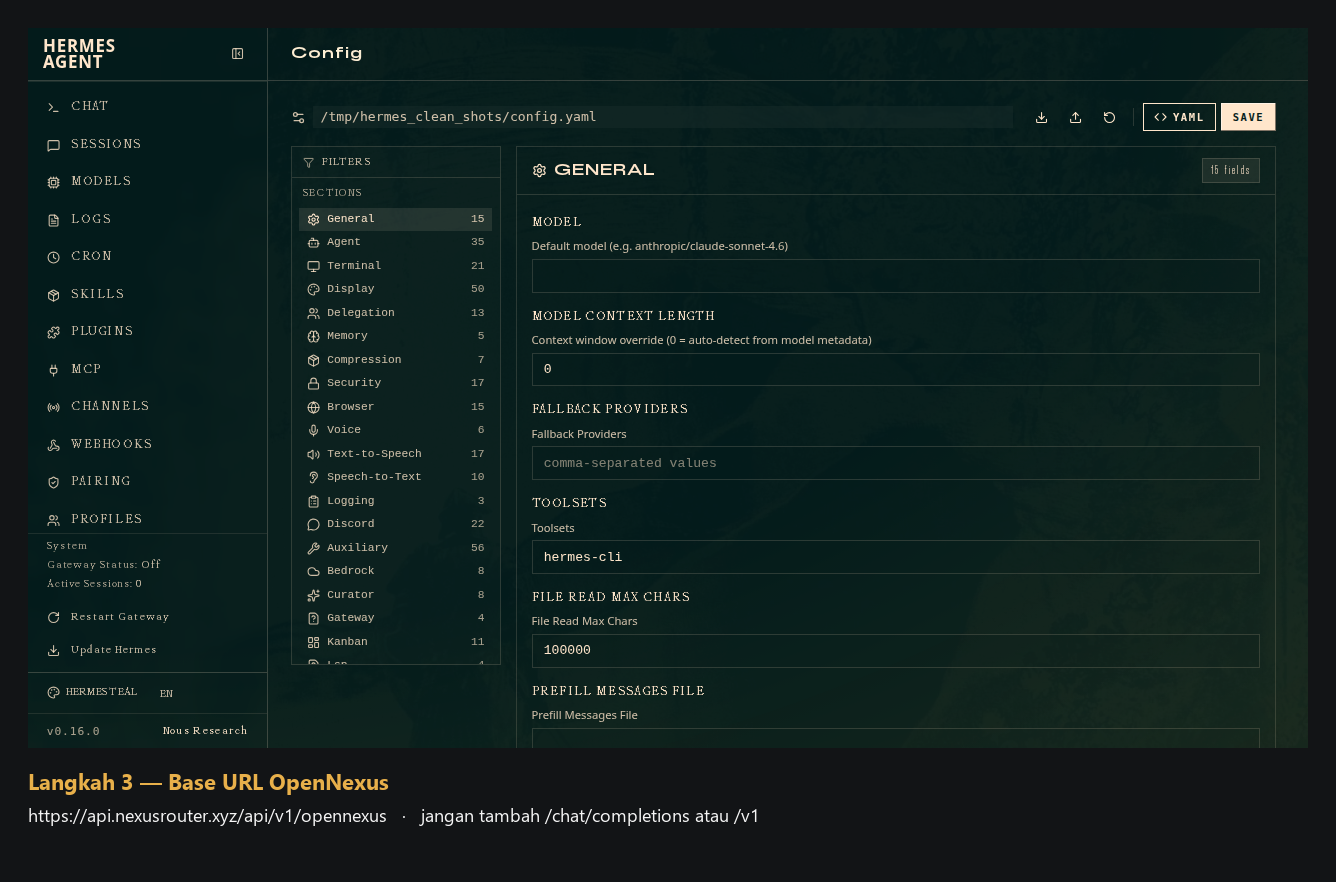Viewport: 1336px width, 882px height.
Task: Open the Cron page
Action: tap(147, 256)
